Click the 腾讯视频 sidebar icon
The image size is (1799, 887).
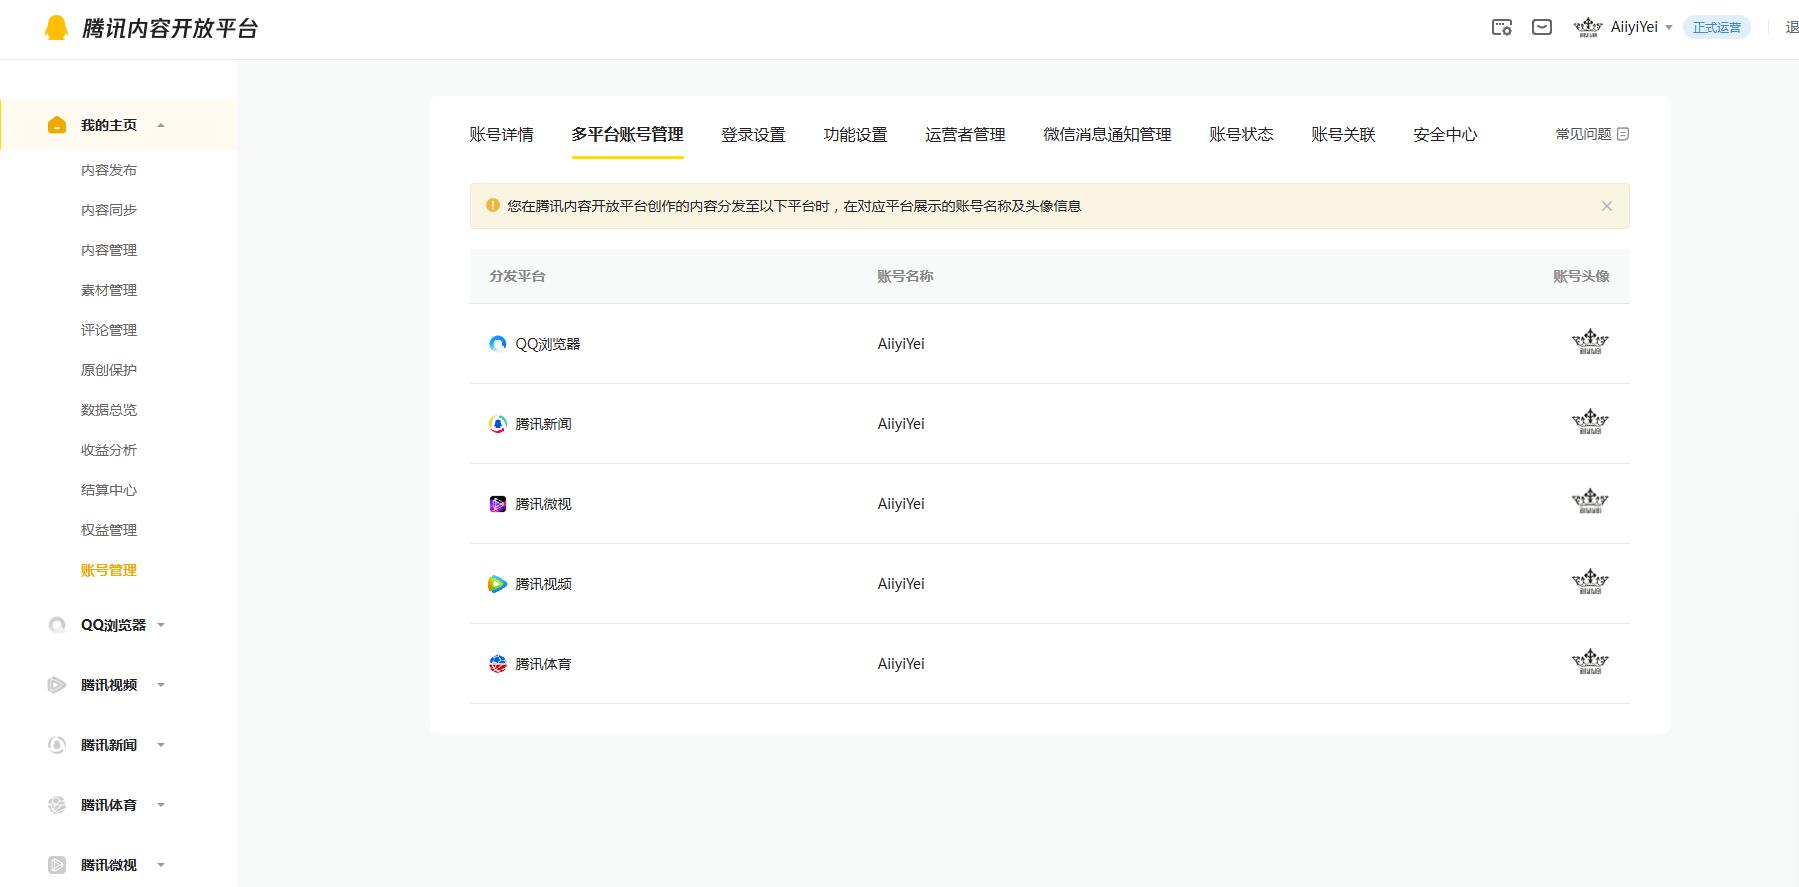(x=57, y=685)
